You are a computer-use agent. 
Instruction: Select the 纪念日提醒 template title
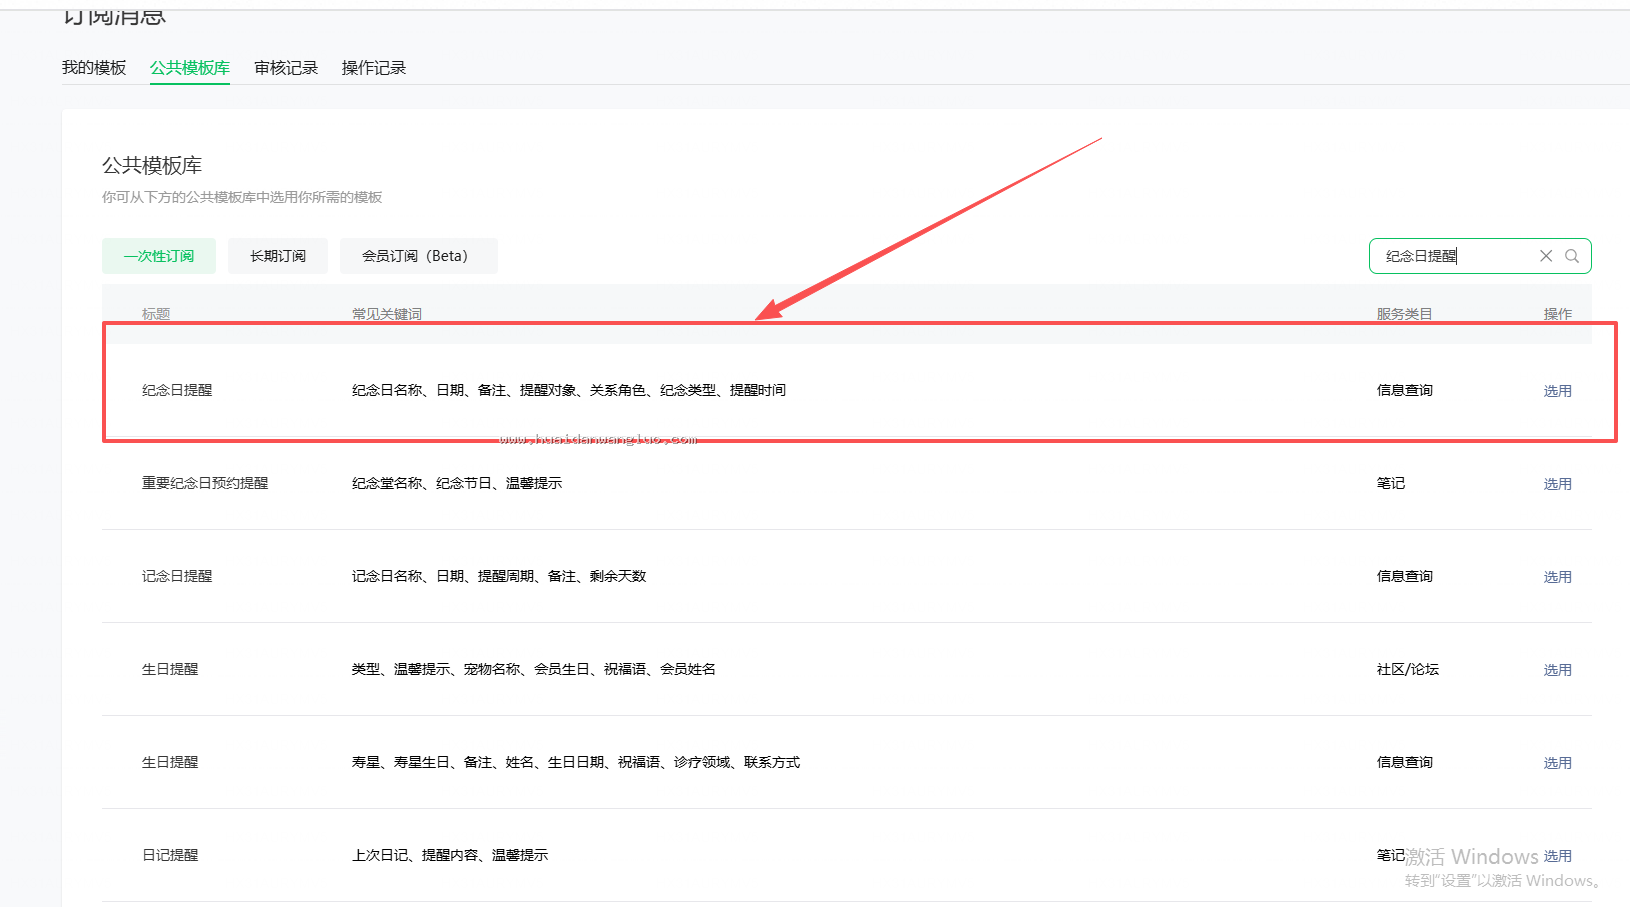tap(177, 390)
